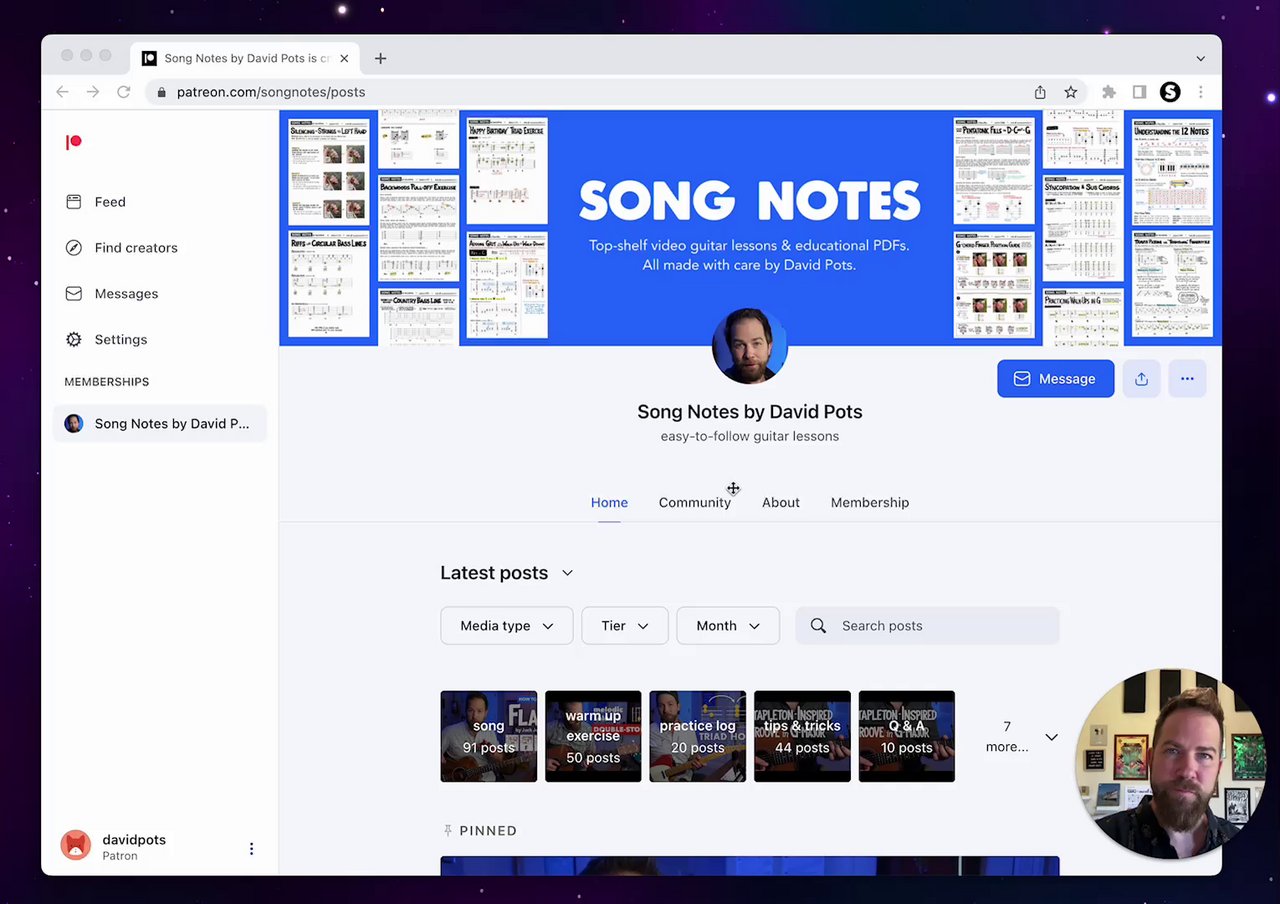Click the browser forward arrow
The image size is (1280, 904).
[x=93, y=92]
